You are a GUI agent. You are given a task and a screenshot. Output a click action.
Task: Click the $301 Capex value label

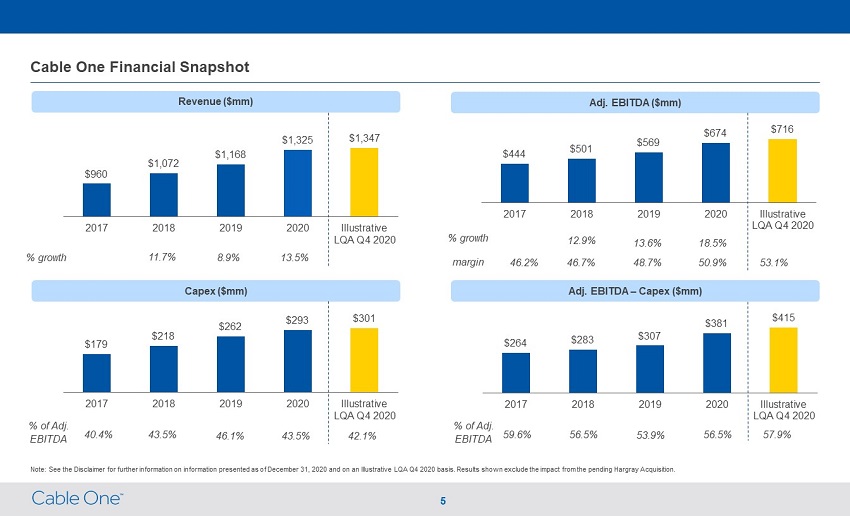[x=364, y=318]
